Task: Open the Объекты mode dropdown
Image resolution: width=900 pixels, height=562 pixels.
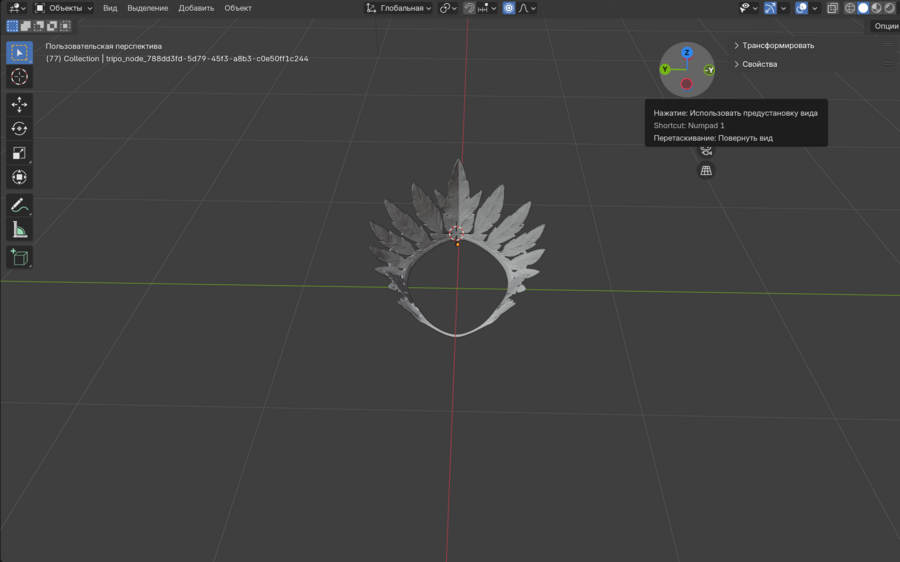Action: pos(64,8)
